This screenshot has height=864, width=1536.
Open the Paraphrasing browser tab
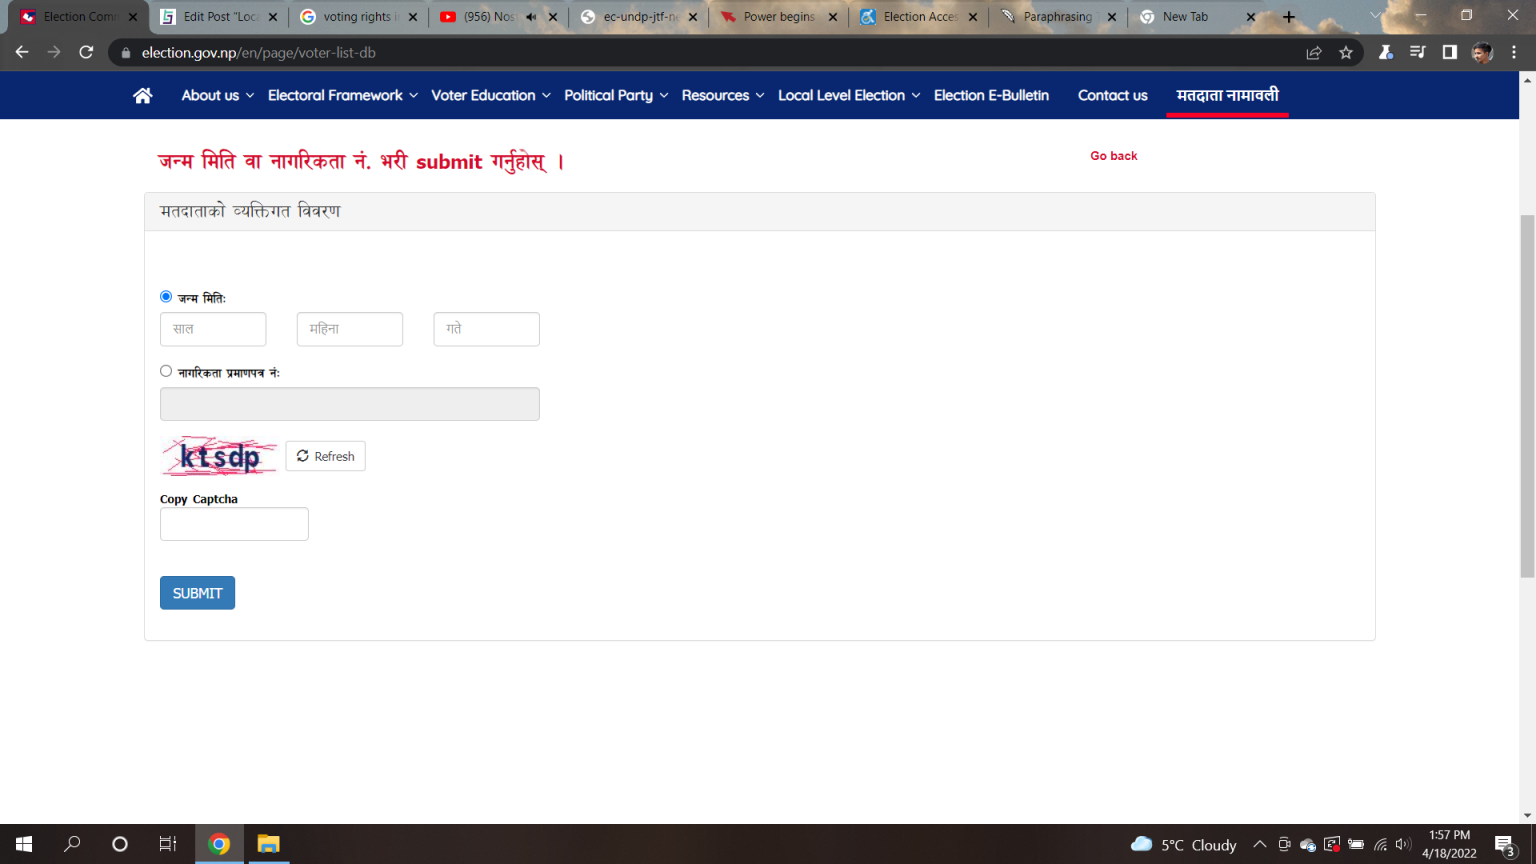(1055, 16)
